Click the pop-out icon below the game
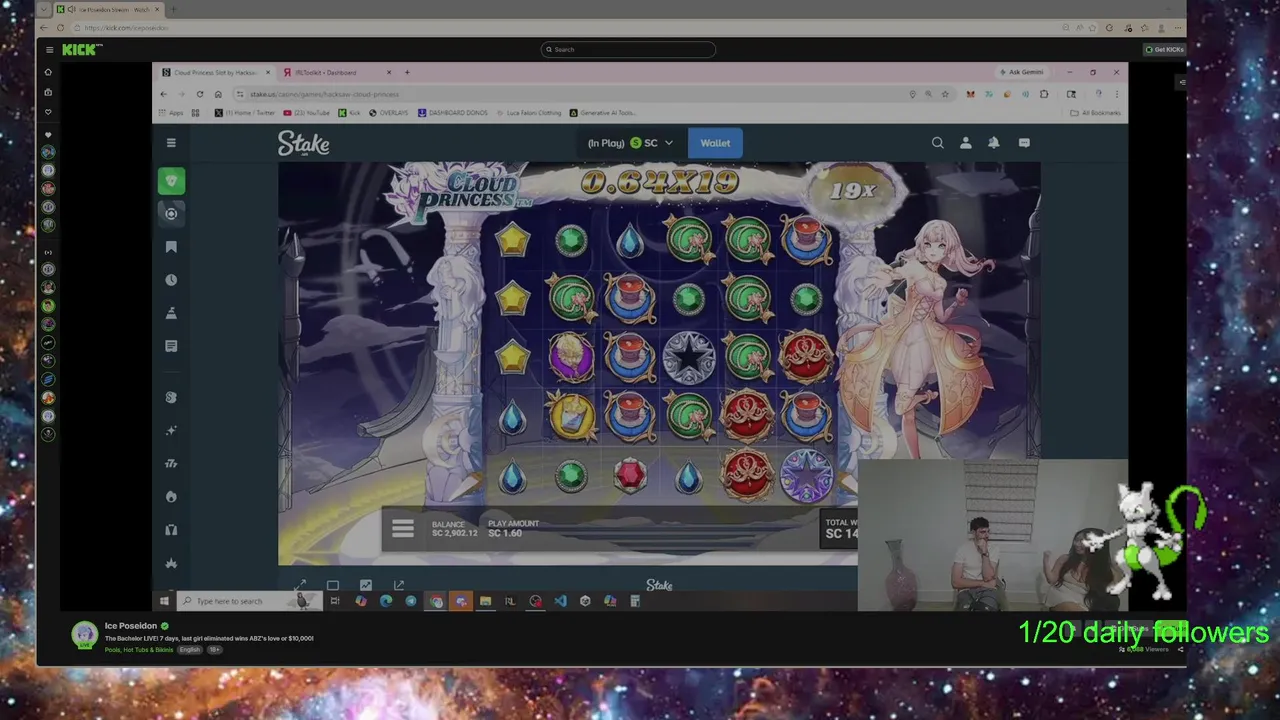The image size is (1280, 720). coord(399,585)
